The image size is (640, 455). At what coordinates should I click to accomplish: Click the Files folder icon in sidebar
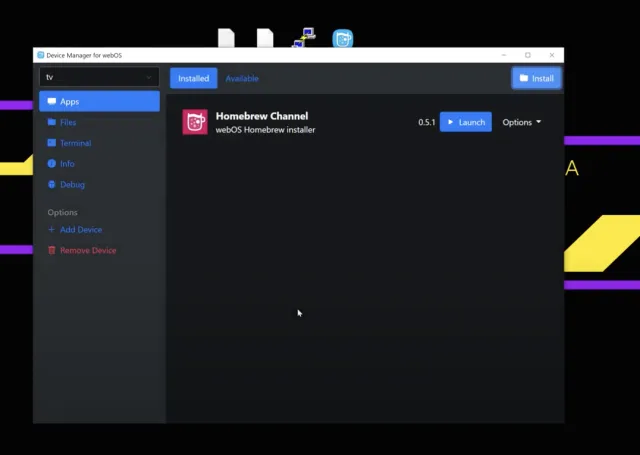51,122
